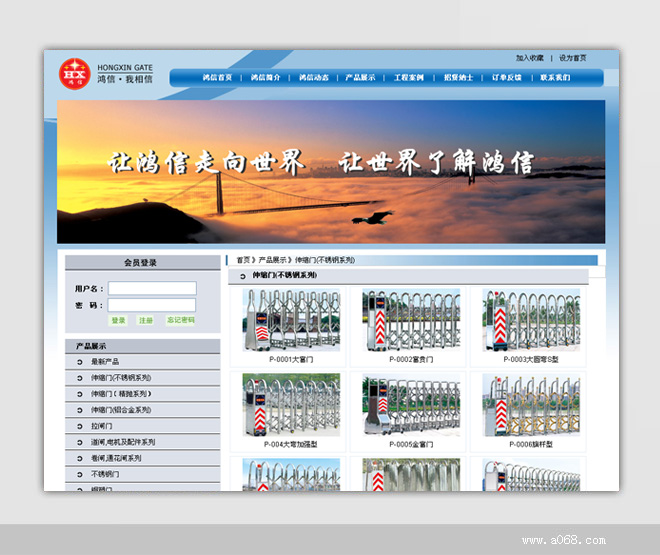
Task: Open 鸿信动态 navigation item
Action: [x=314, y=77]
